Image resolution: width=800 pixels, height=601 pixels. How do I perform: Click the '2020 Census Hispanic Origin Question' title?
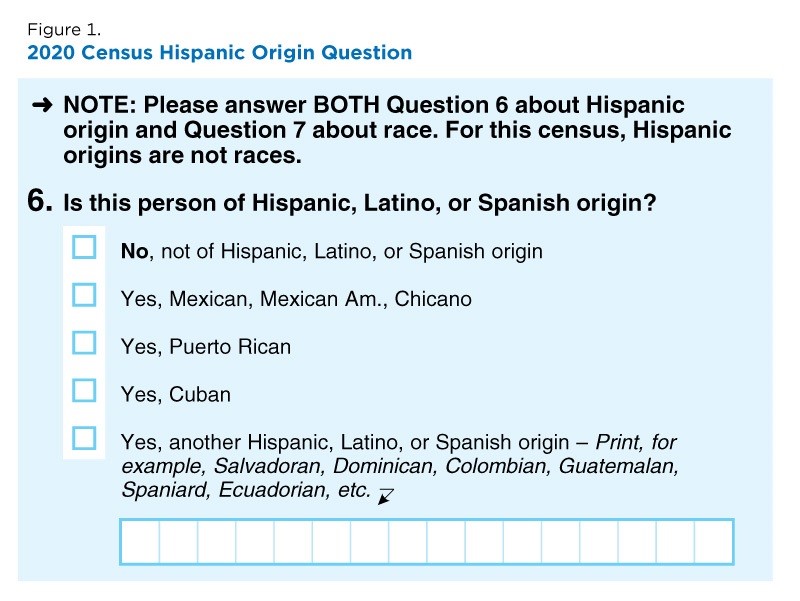219,53
